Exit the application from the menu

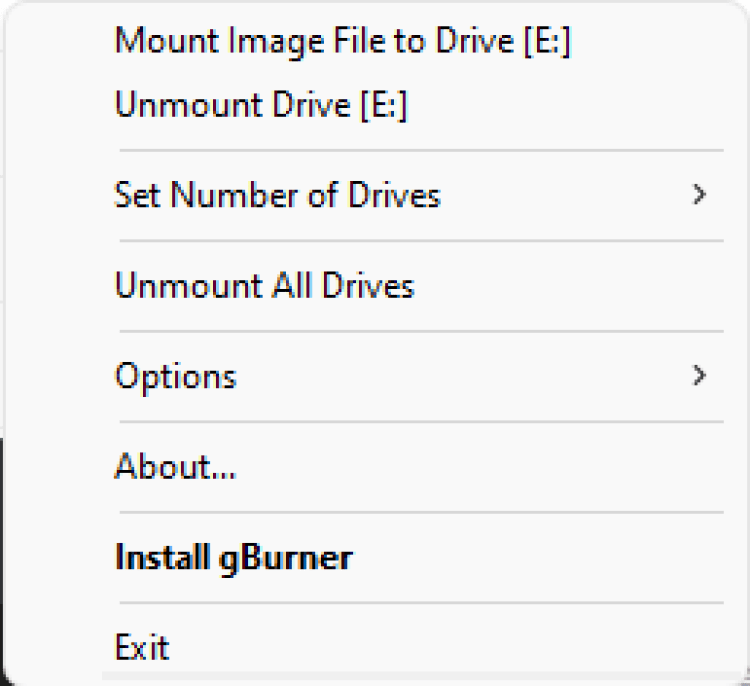click(x=142, y=648)
